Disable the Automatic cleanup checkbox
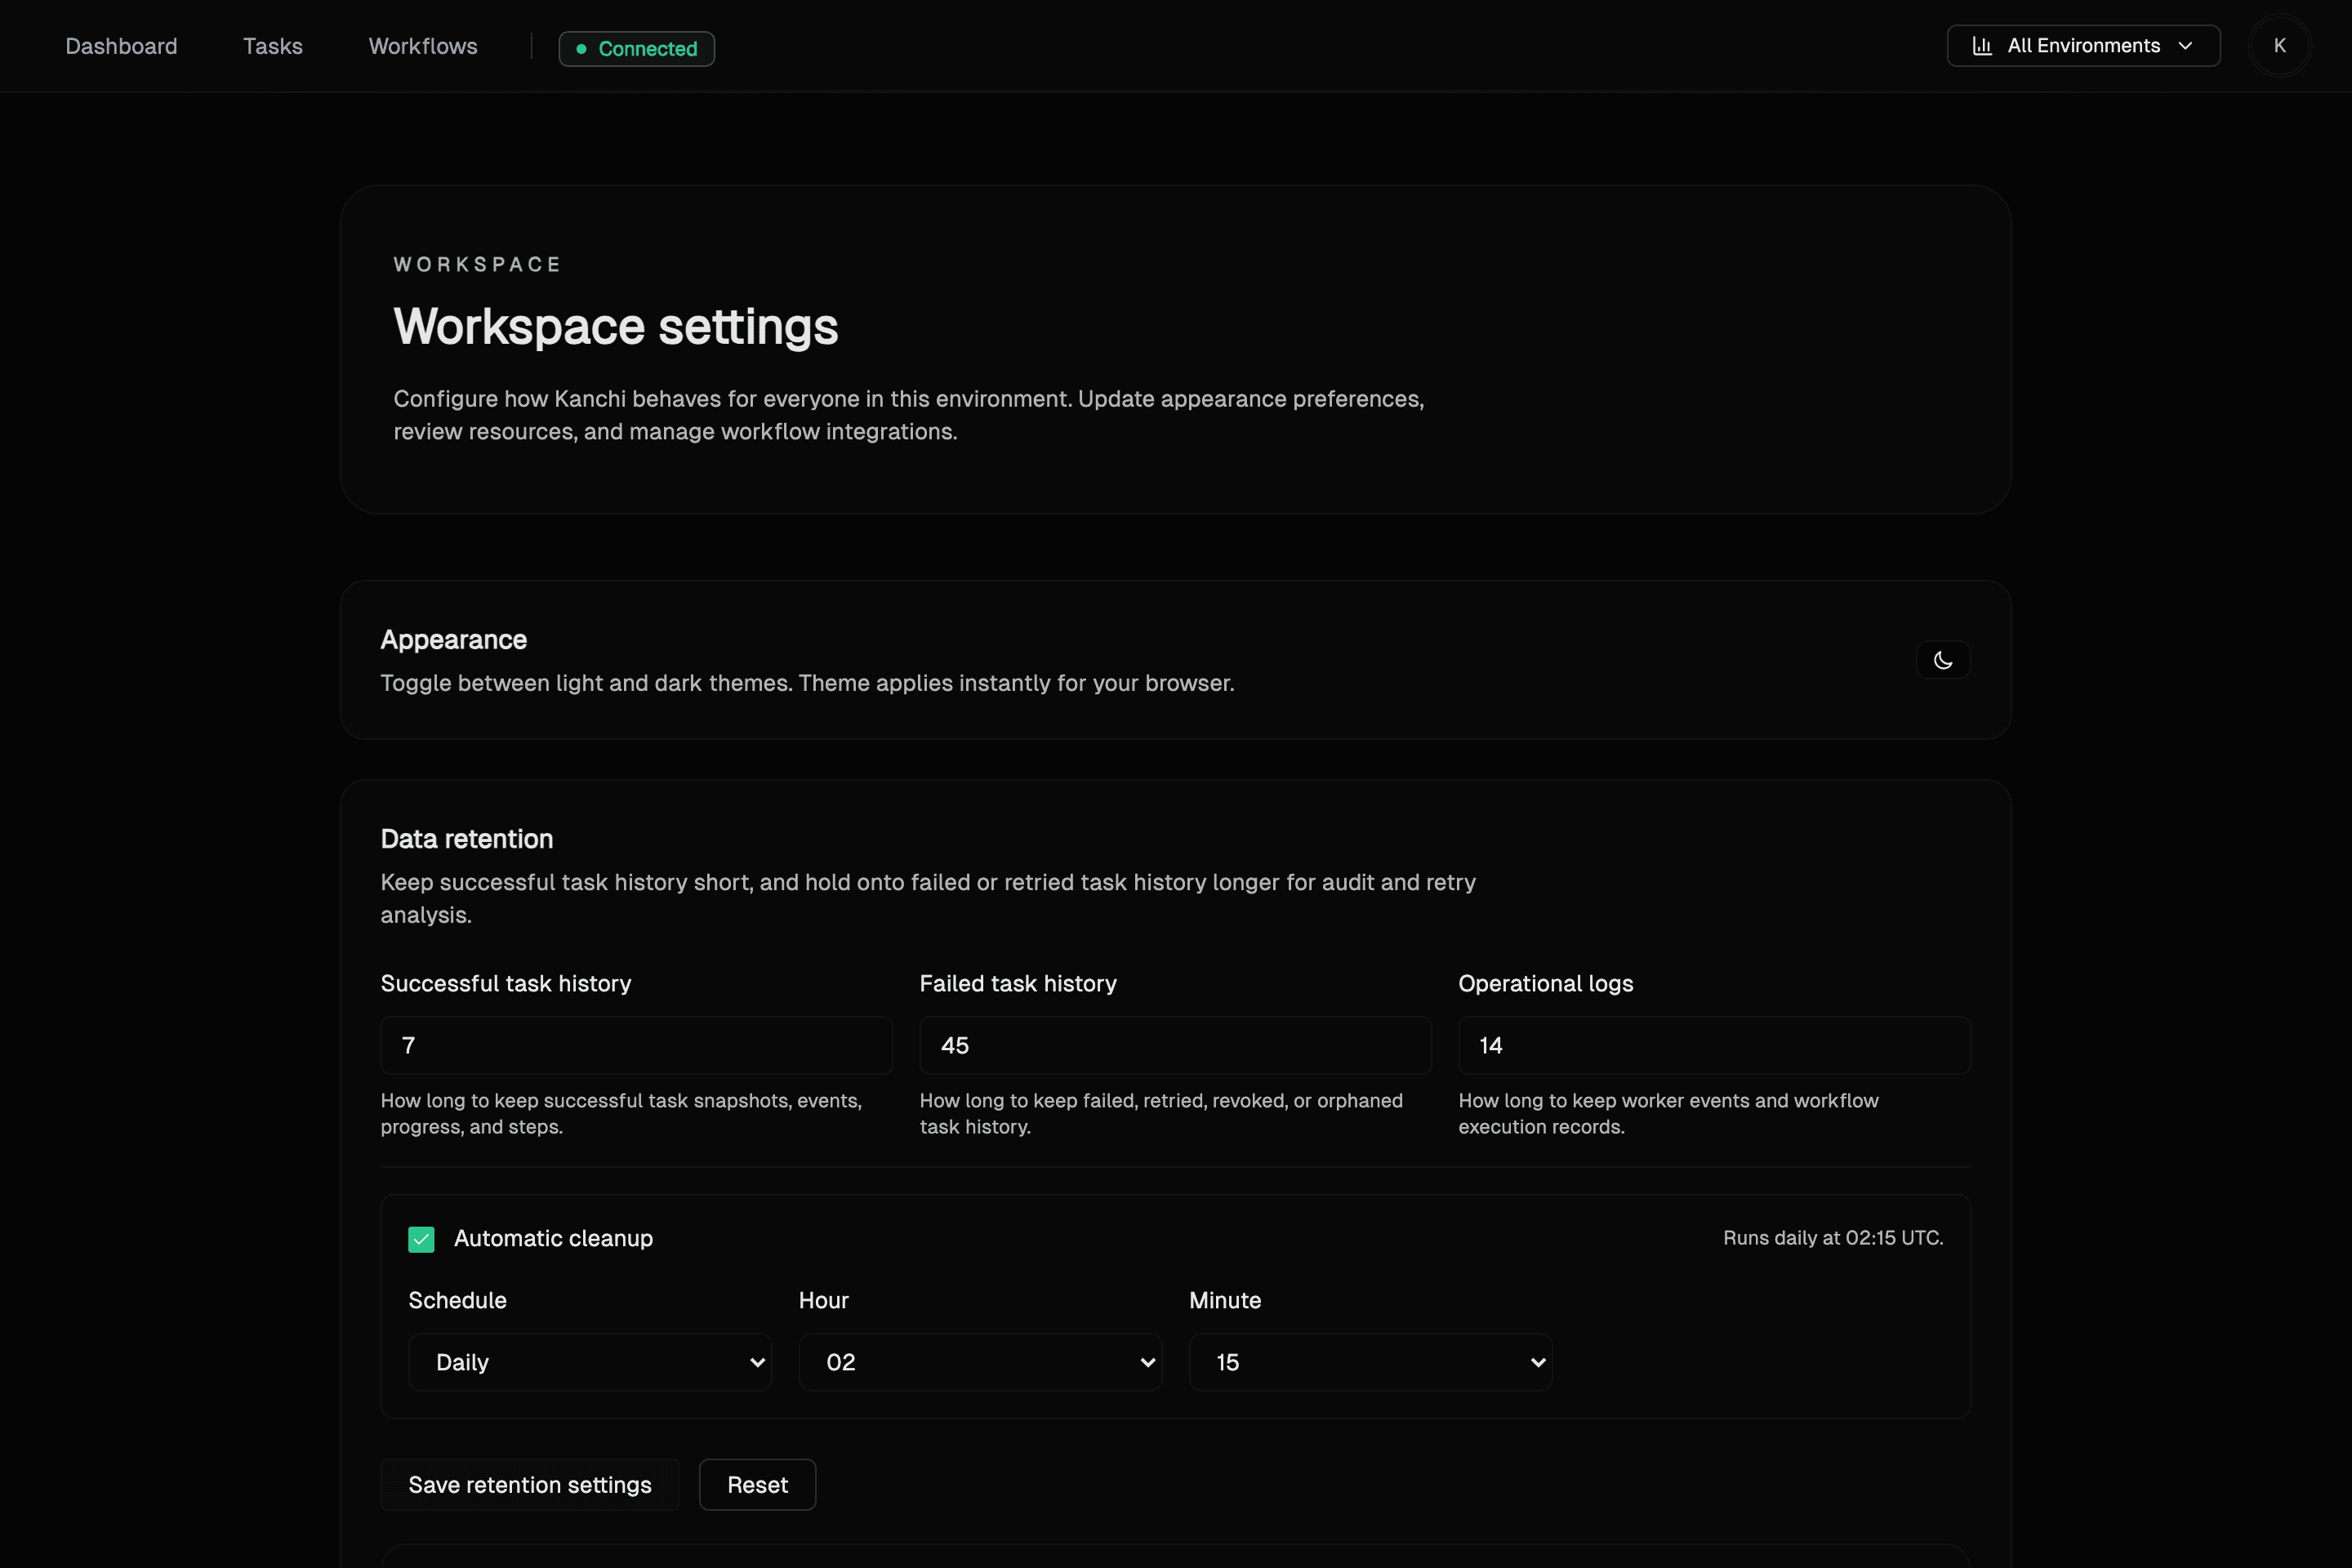The image size is (2352, 1568). point(421,1239)
